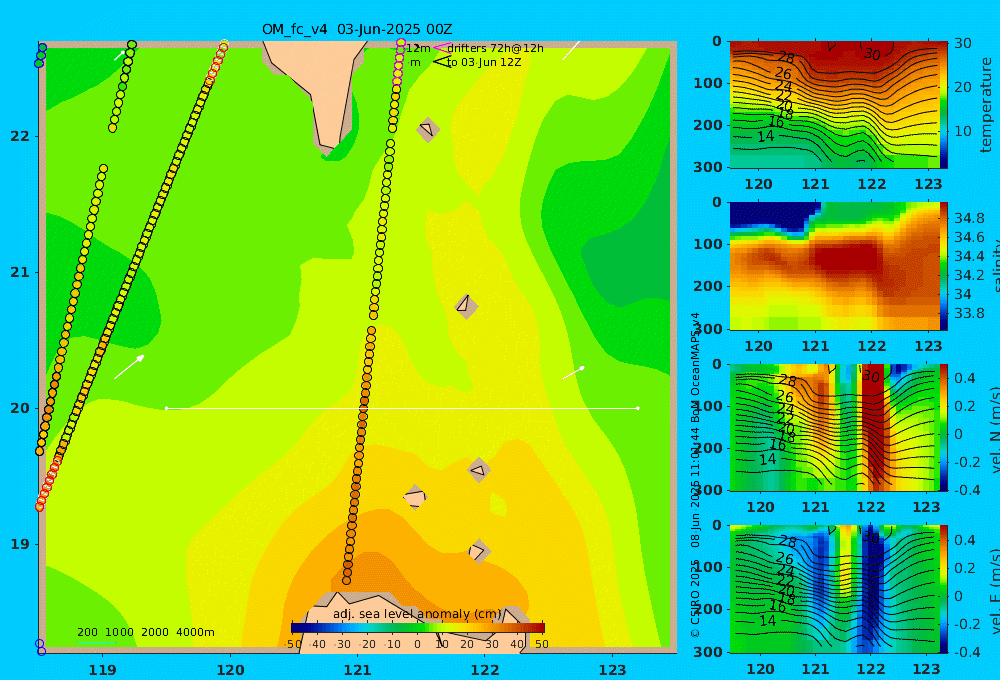This screenshot has height=680, width=1000.
Task: Click the longitude "123" tick under the main map
Action: click(613, 670)
